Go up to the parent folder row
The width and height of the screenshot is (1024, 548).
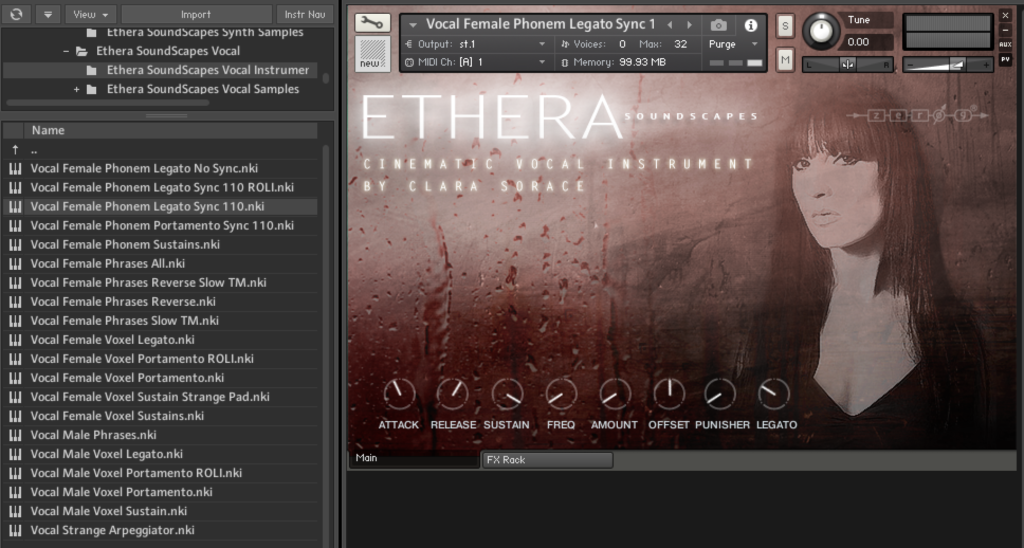pos(160,150)
